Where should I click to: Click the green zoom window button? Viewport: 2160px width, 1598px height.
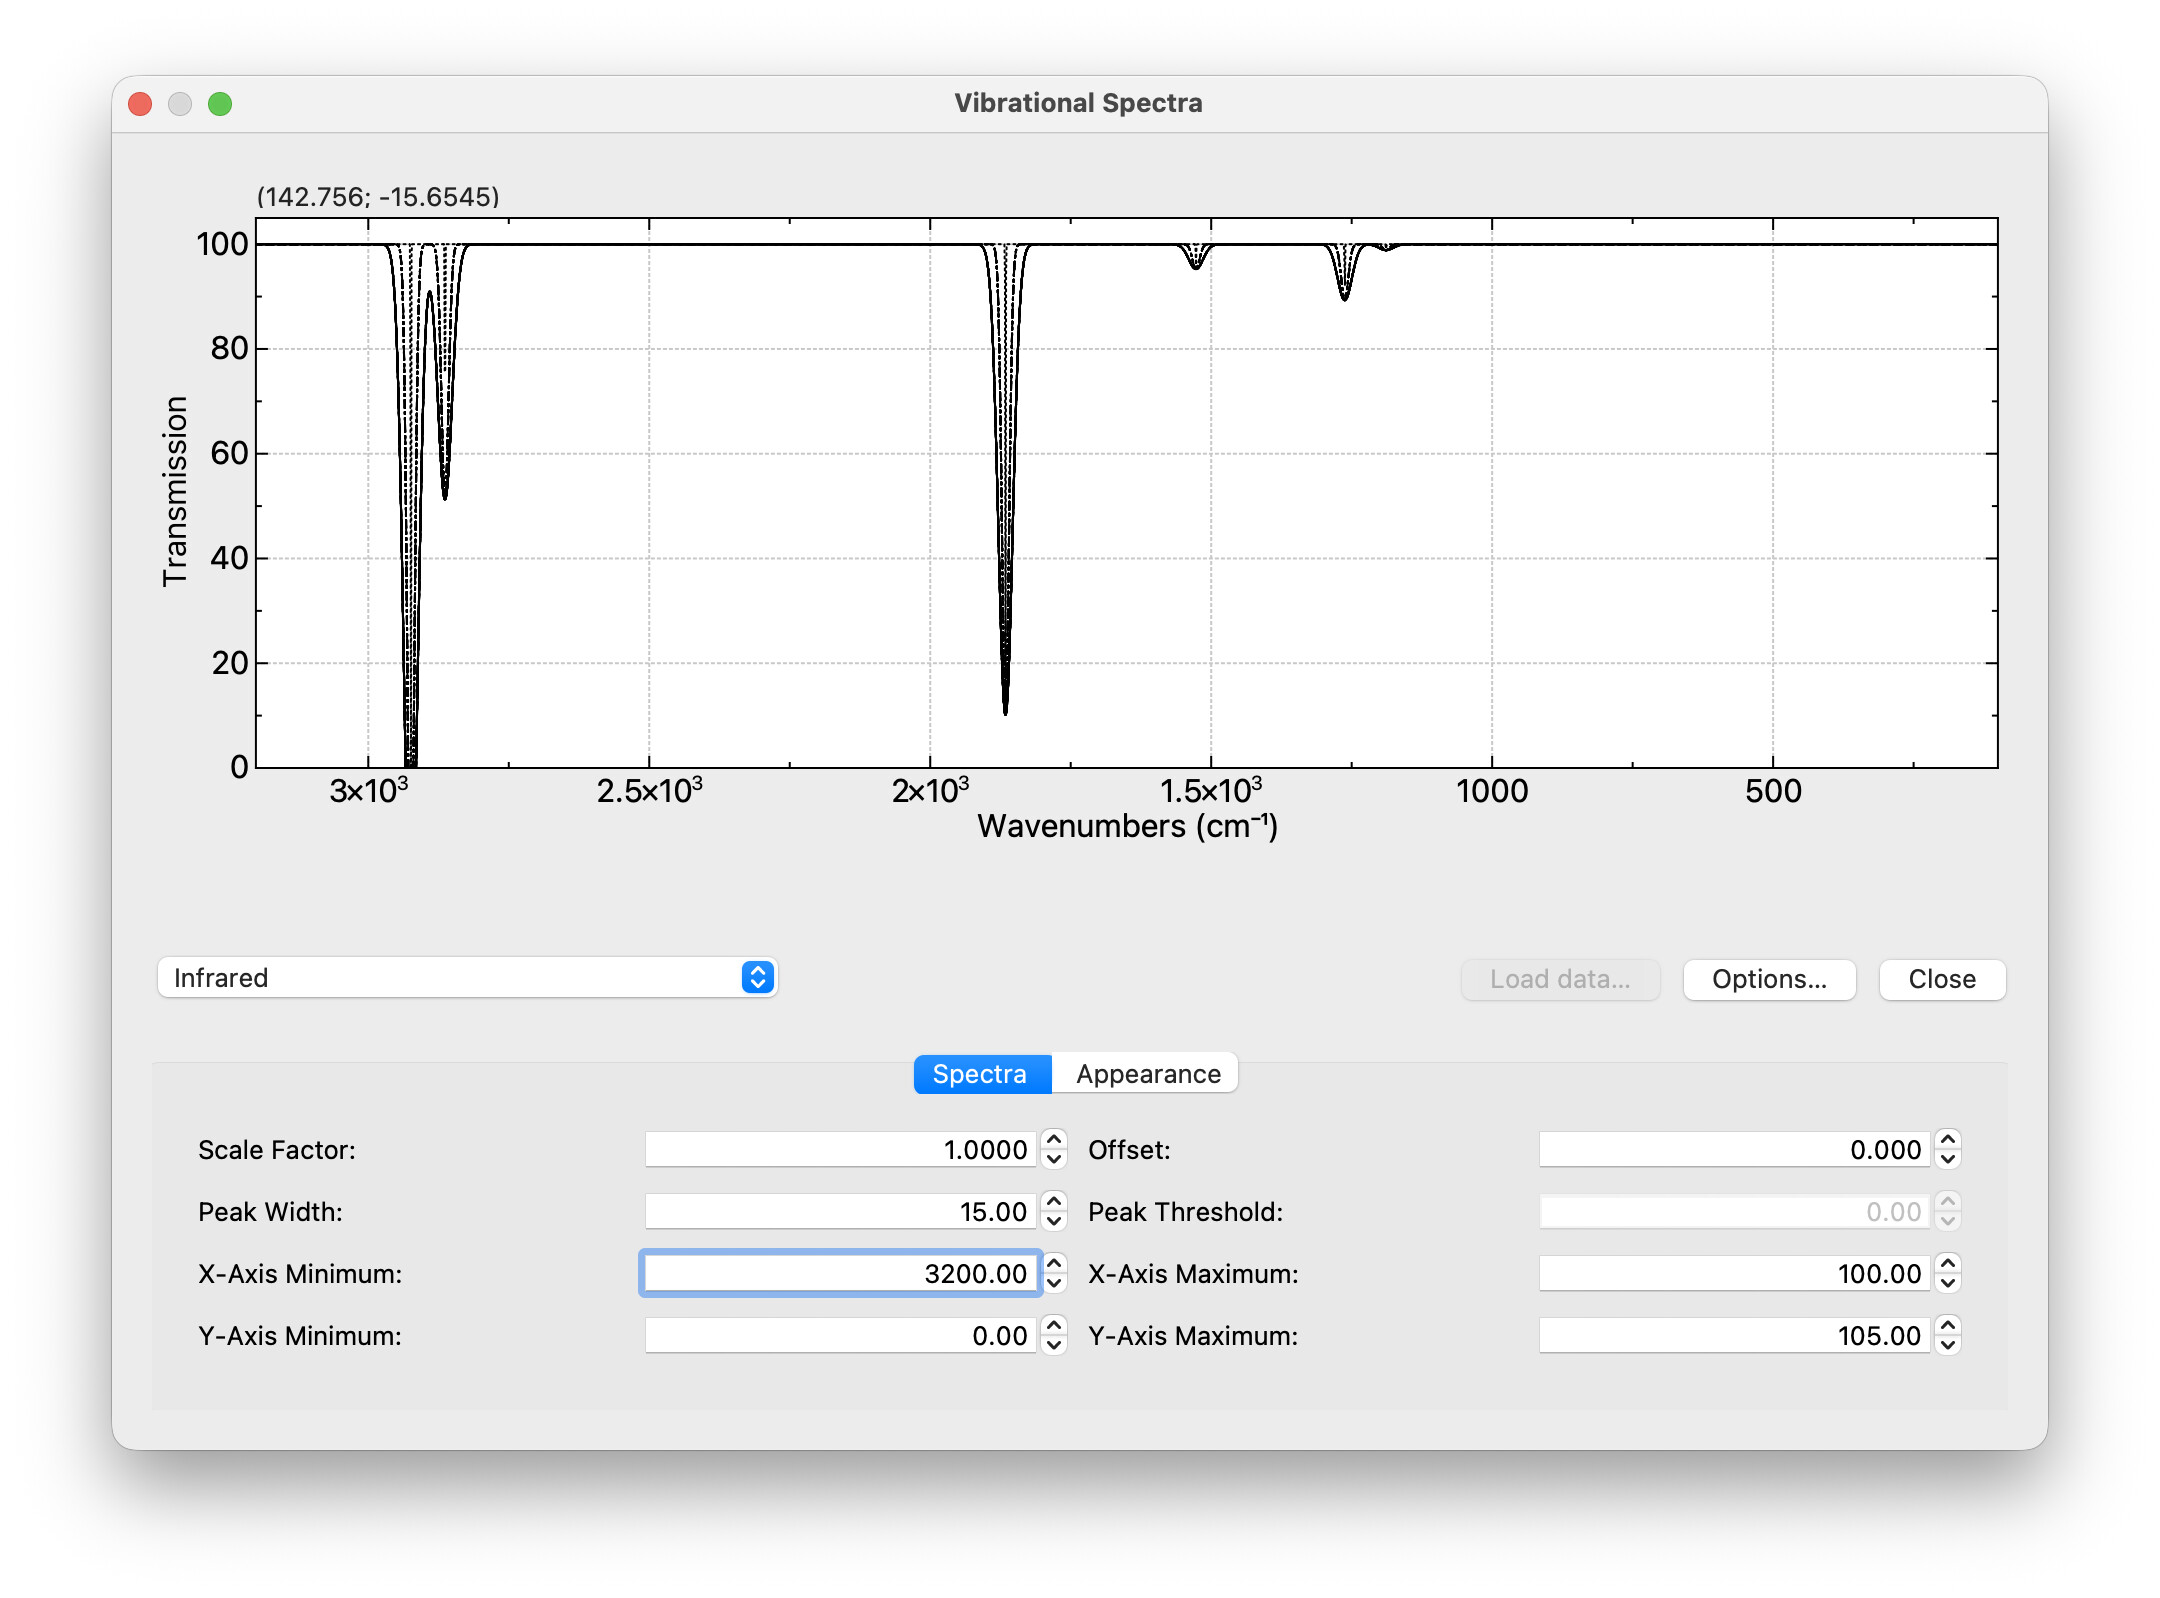coord(220,104)
